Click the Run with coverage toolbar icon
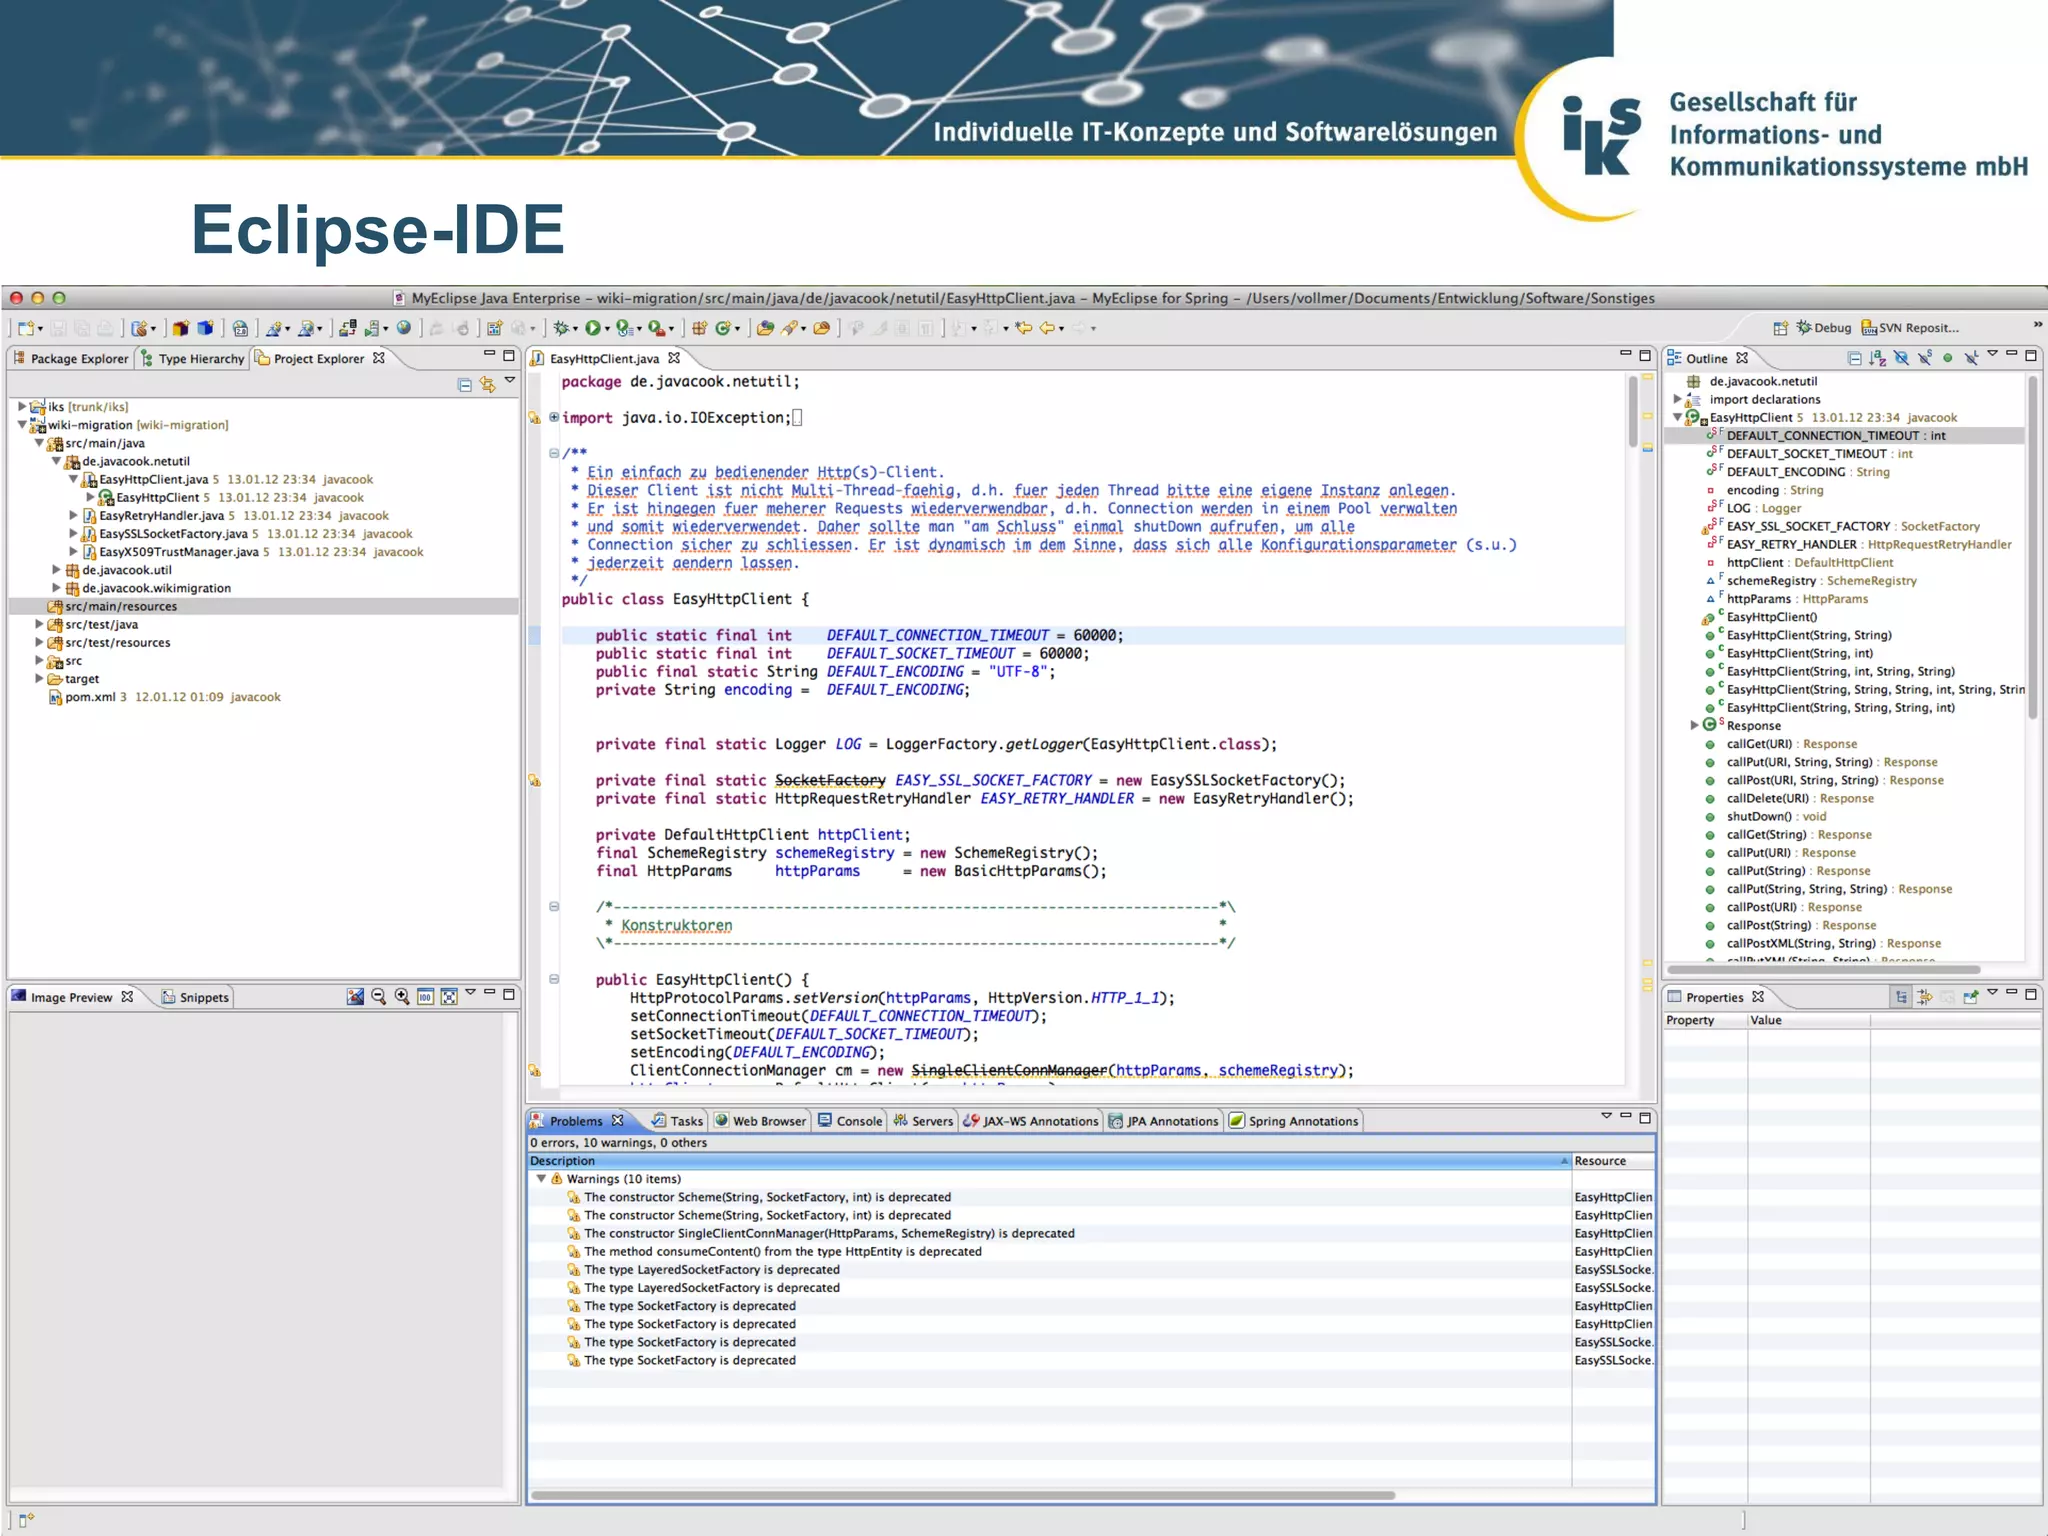The height and width of the screenshot is (1536, 2048). pos(624,328)
